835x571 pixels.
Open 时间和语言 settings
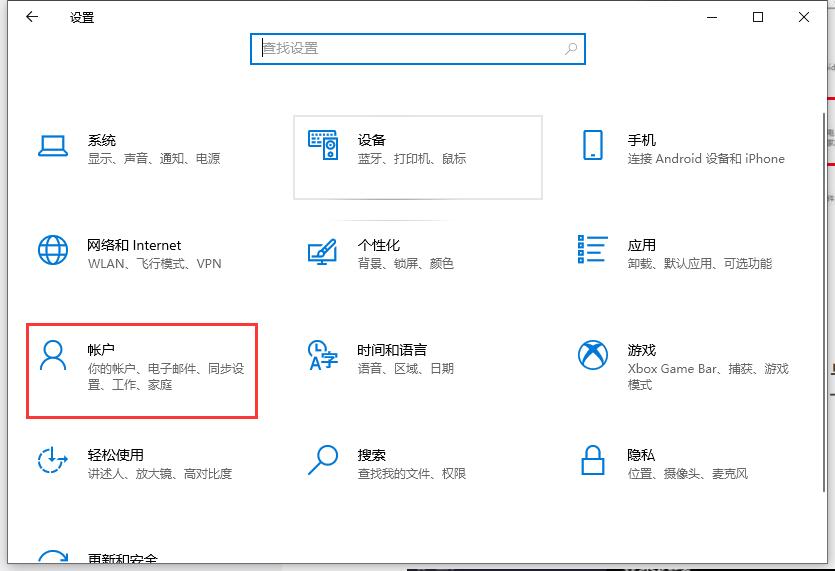(x=392, y=350)
